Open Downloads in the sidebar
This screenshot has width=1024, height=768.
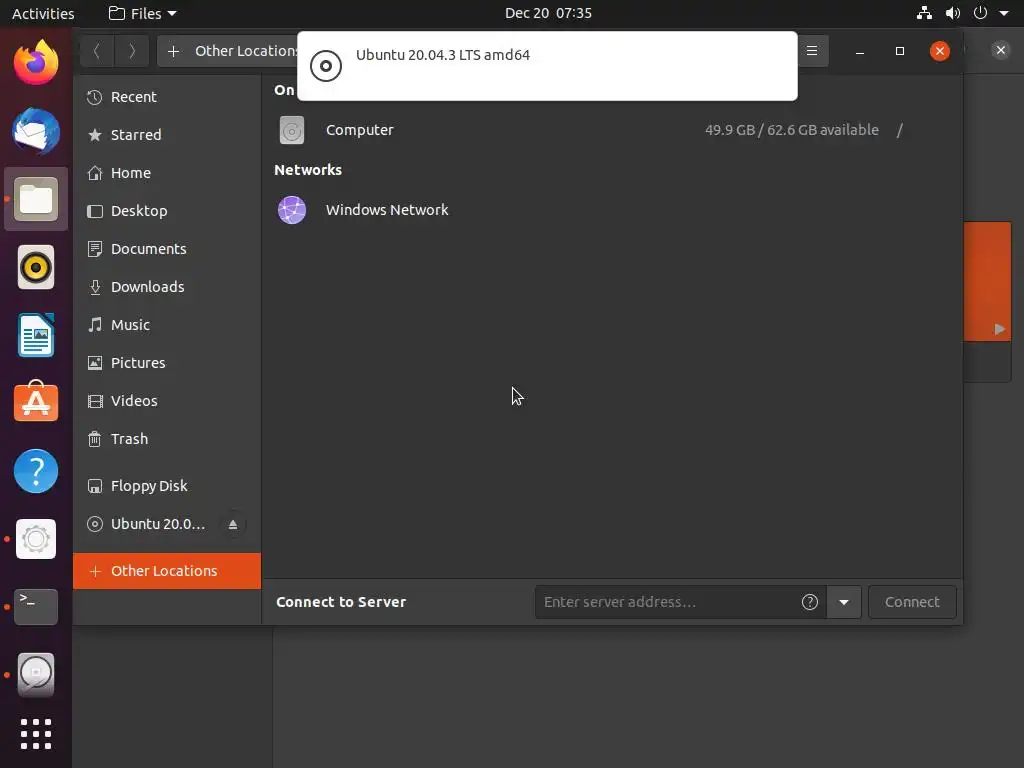click(167, 287)
